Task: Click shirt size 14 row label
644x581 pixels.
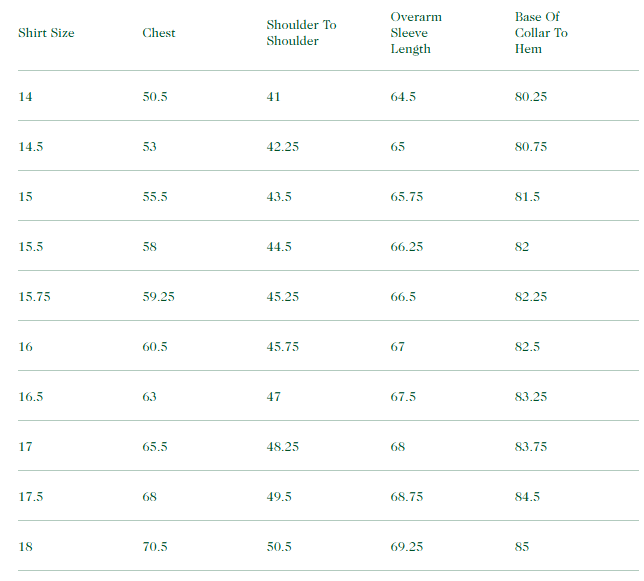Action: point(25,97)
